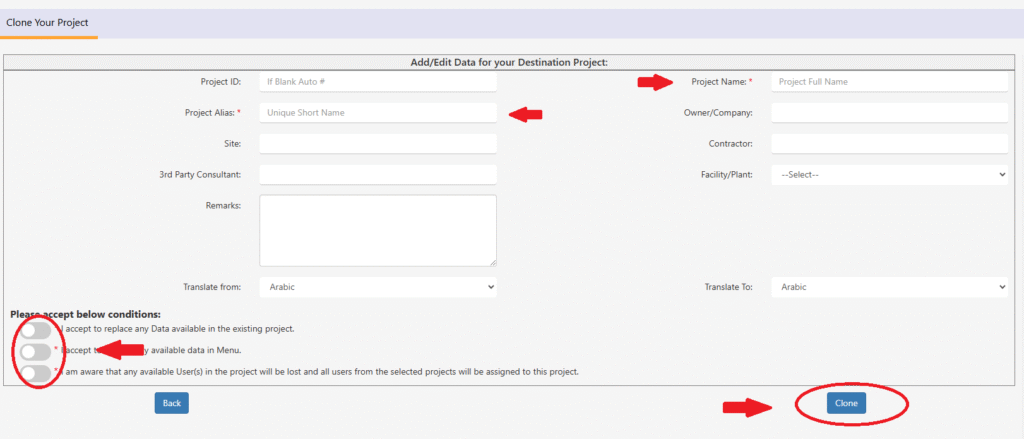
Task: Toggle the users will be lost acknowledgement
Action: [35, 373]
